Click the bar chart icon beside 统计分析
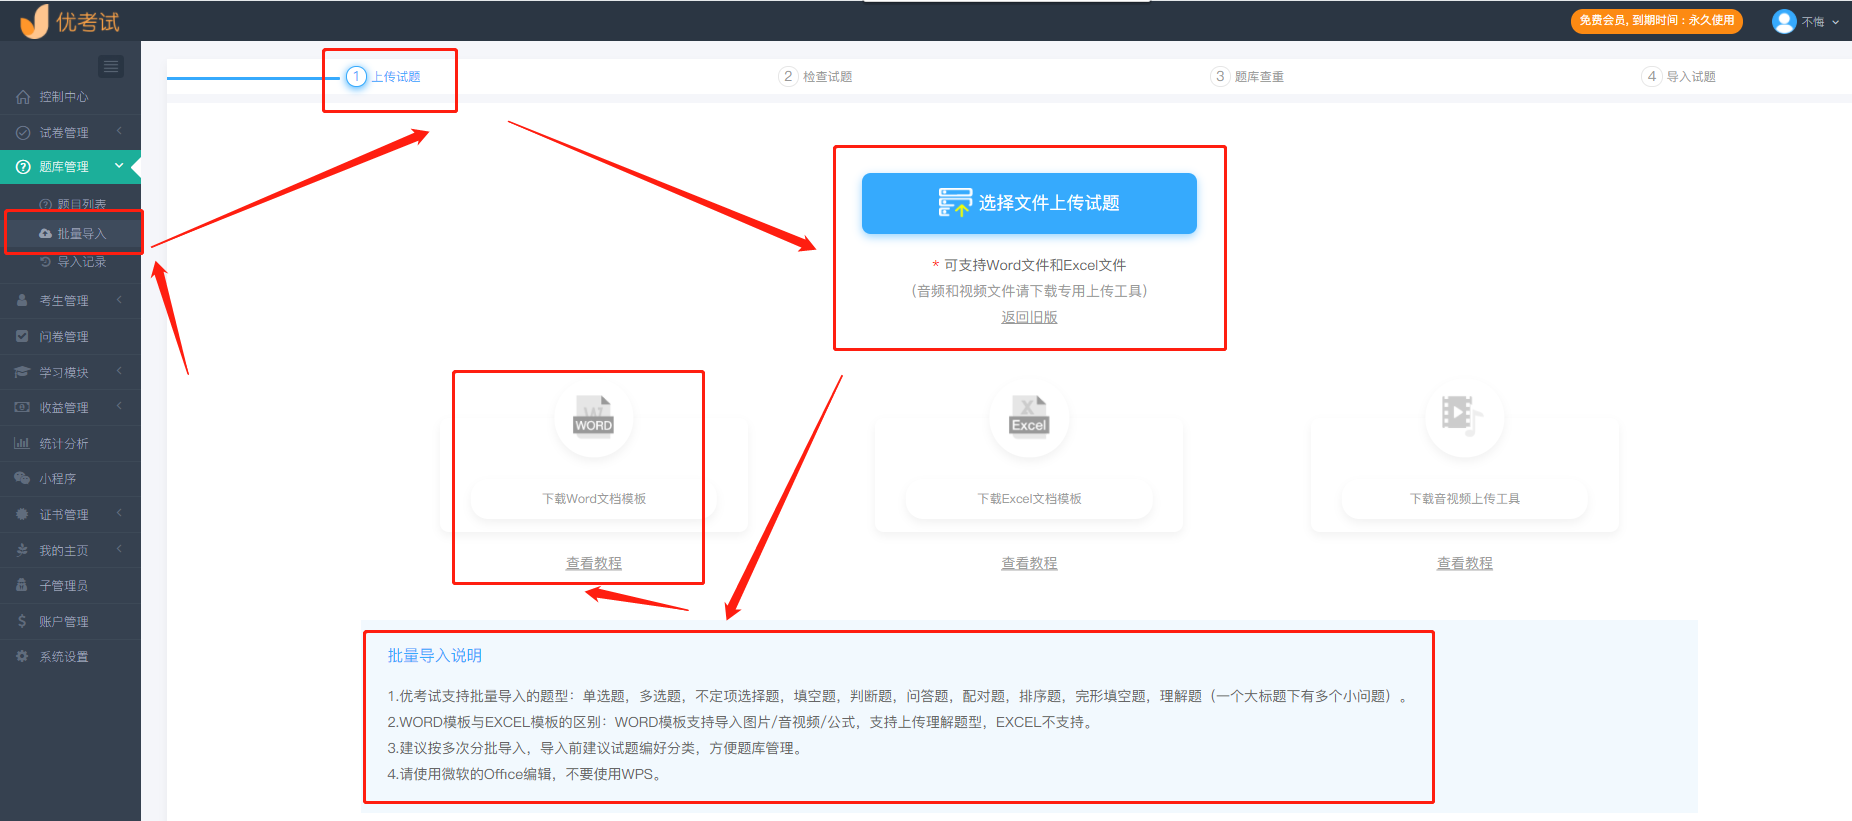Image resolution: width=1852 pixels, height=821 pixels. pos(22,443)
